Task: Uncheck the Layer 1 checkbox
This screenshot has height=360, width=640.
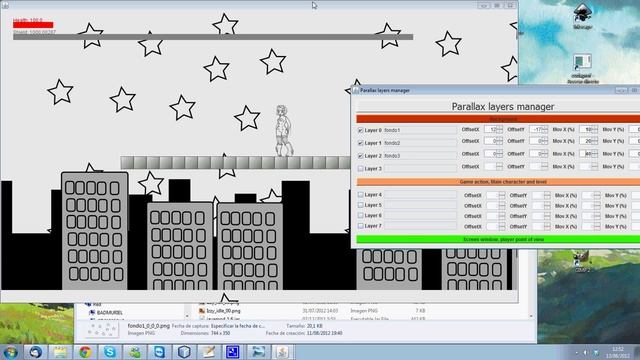Action: (360, 143)
